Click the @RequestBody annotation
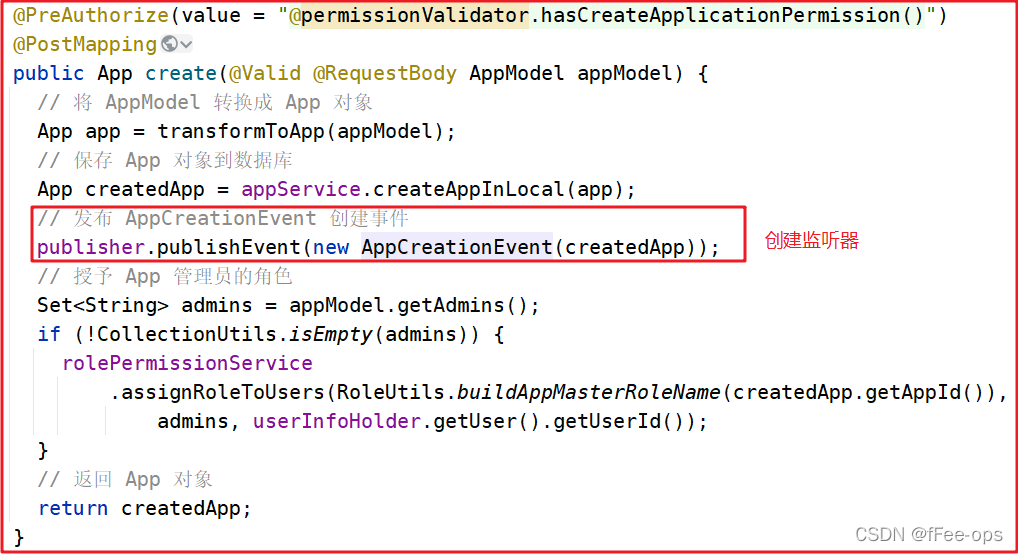 [385, 73]
